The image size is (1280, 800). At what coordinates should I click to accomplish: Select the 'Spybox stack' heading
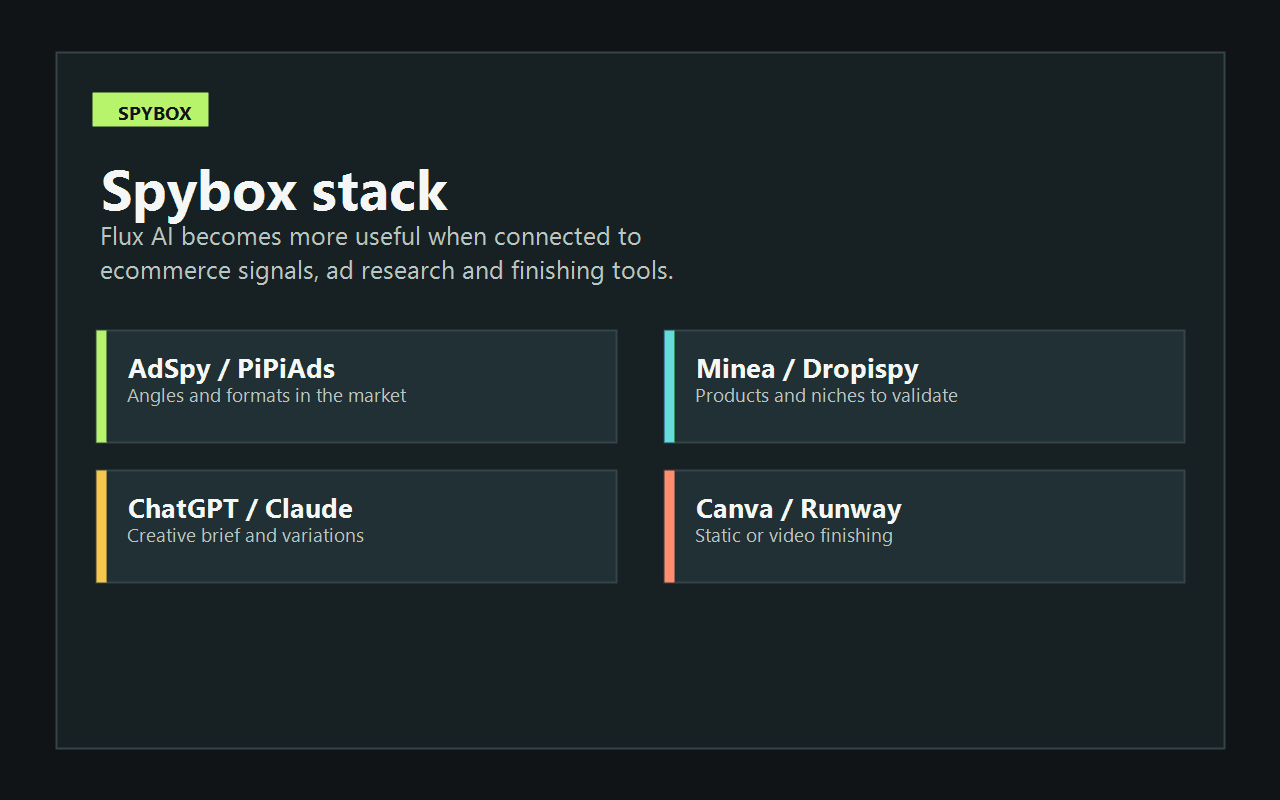[x=274, y=191]
